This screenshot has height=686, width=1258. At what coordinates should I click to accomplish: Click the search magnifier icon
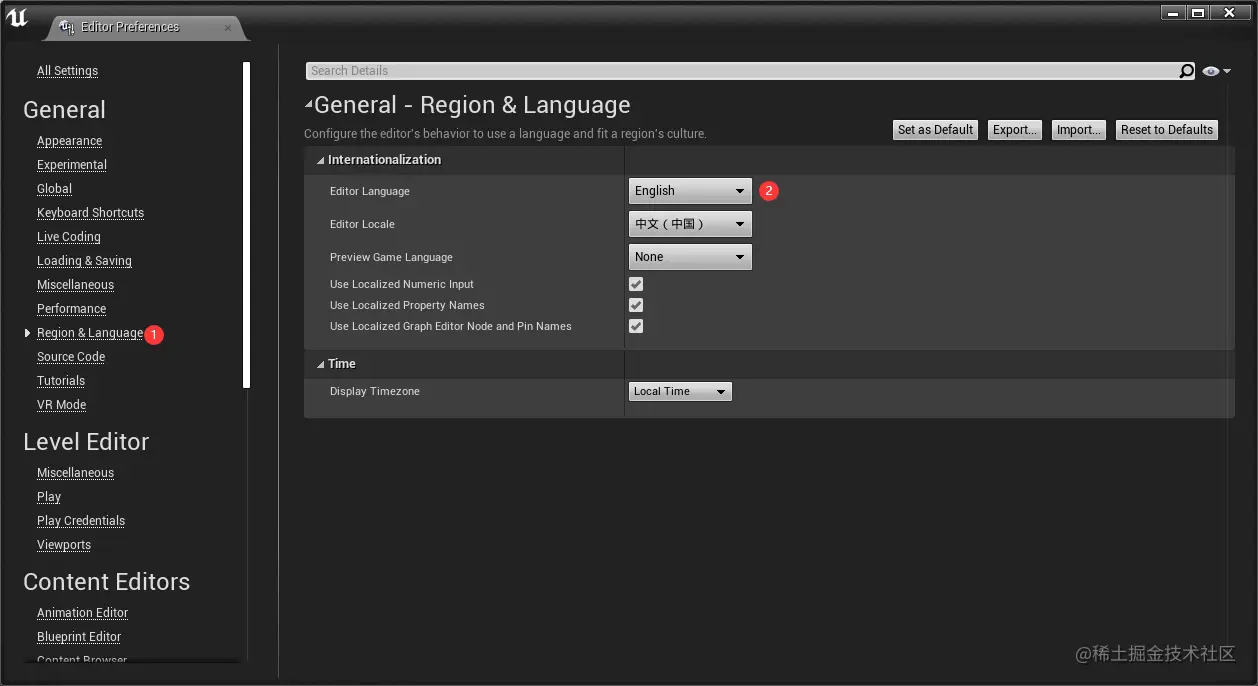1186,71
